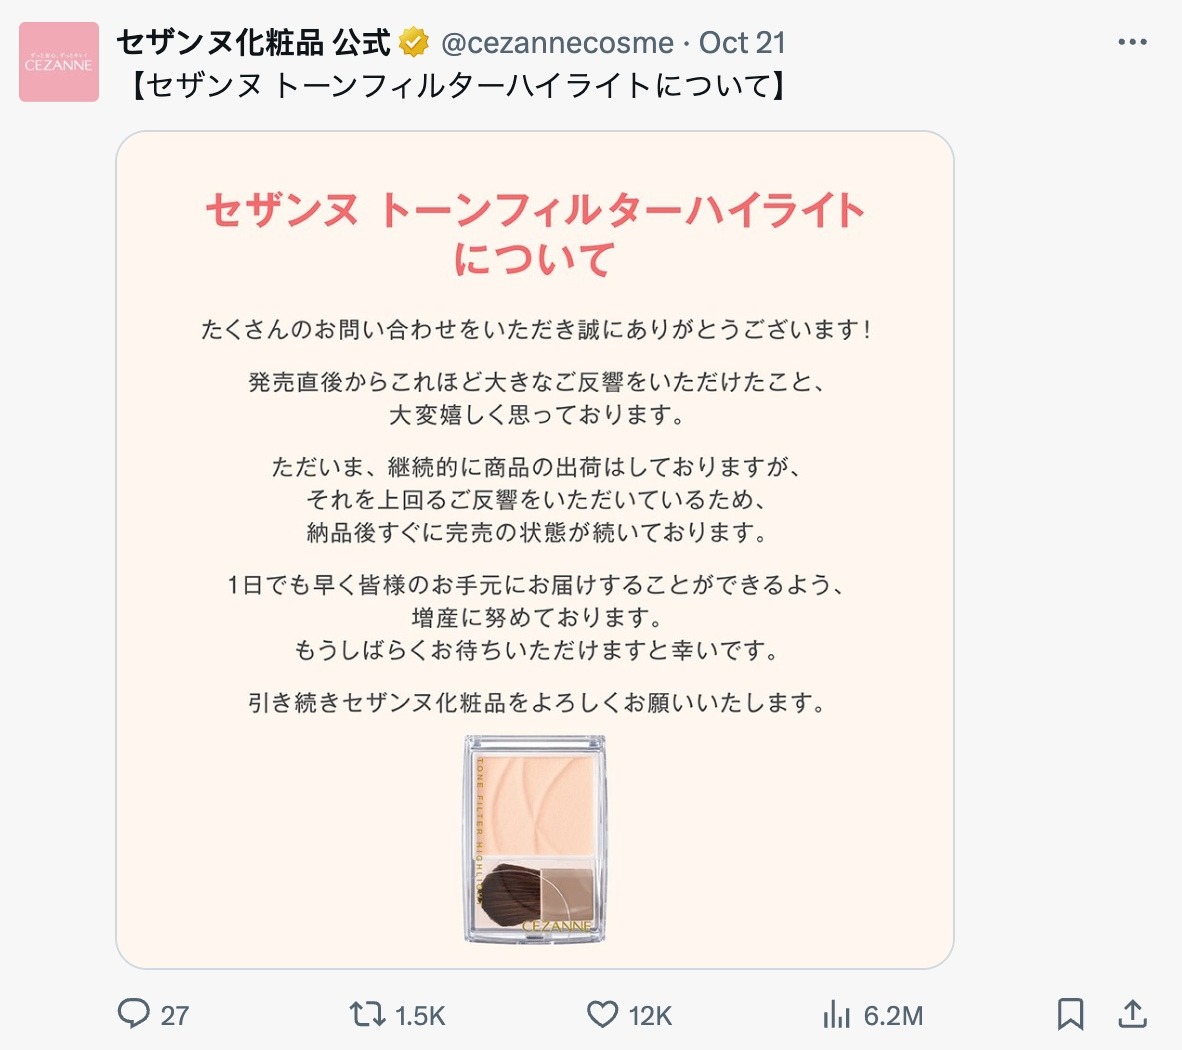Click the 12K like count

coord(650,1015)
